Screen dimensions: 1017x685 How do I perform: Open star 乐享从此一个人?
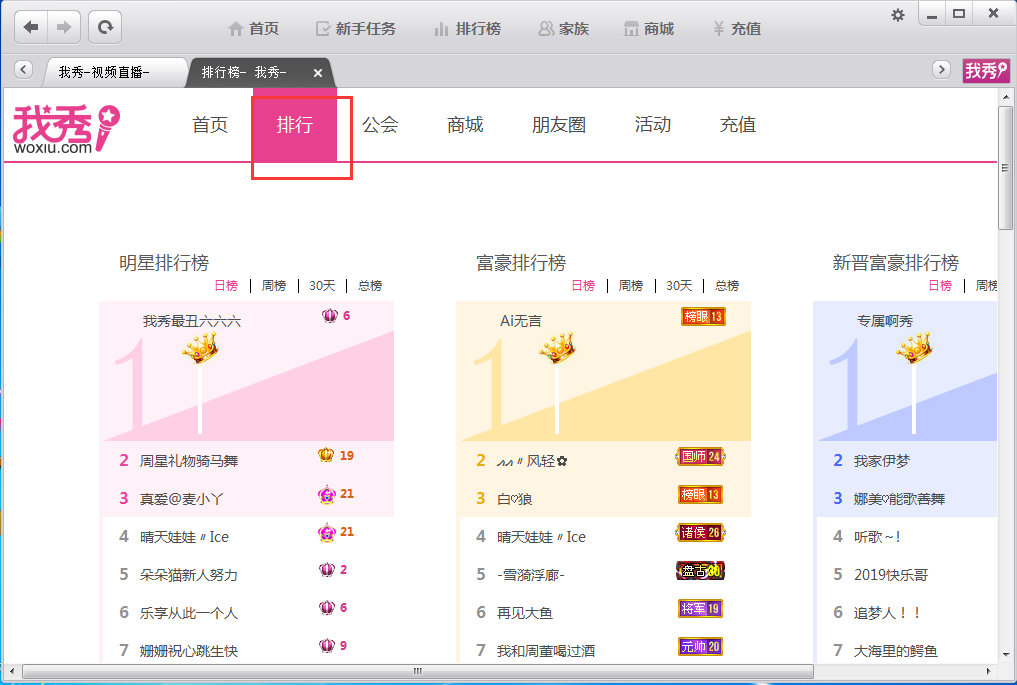click(x=189, y=613)
